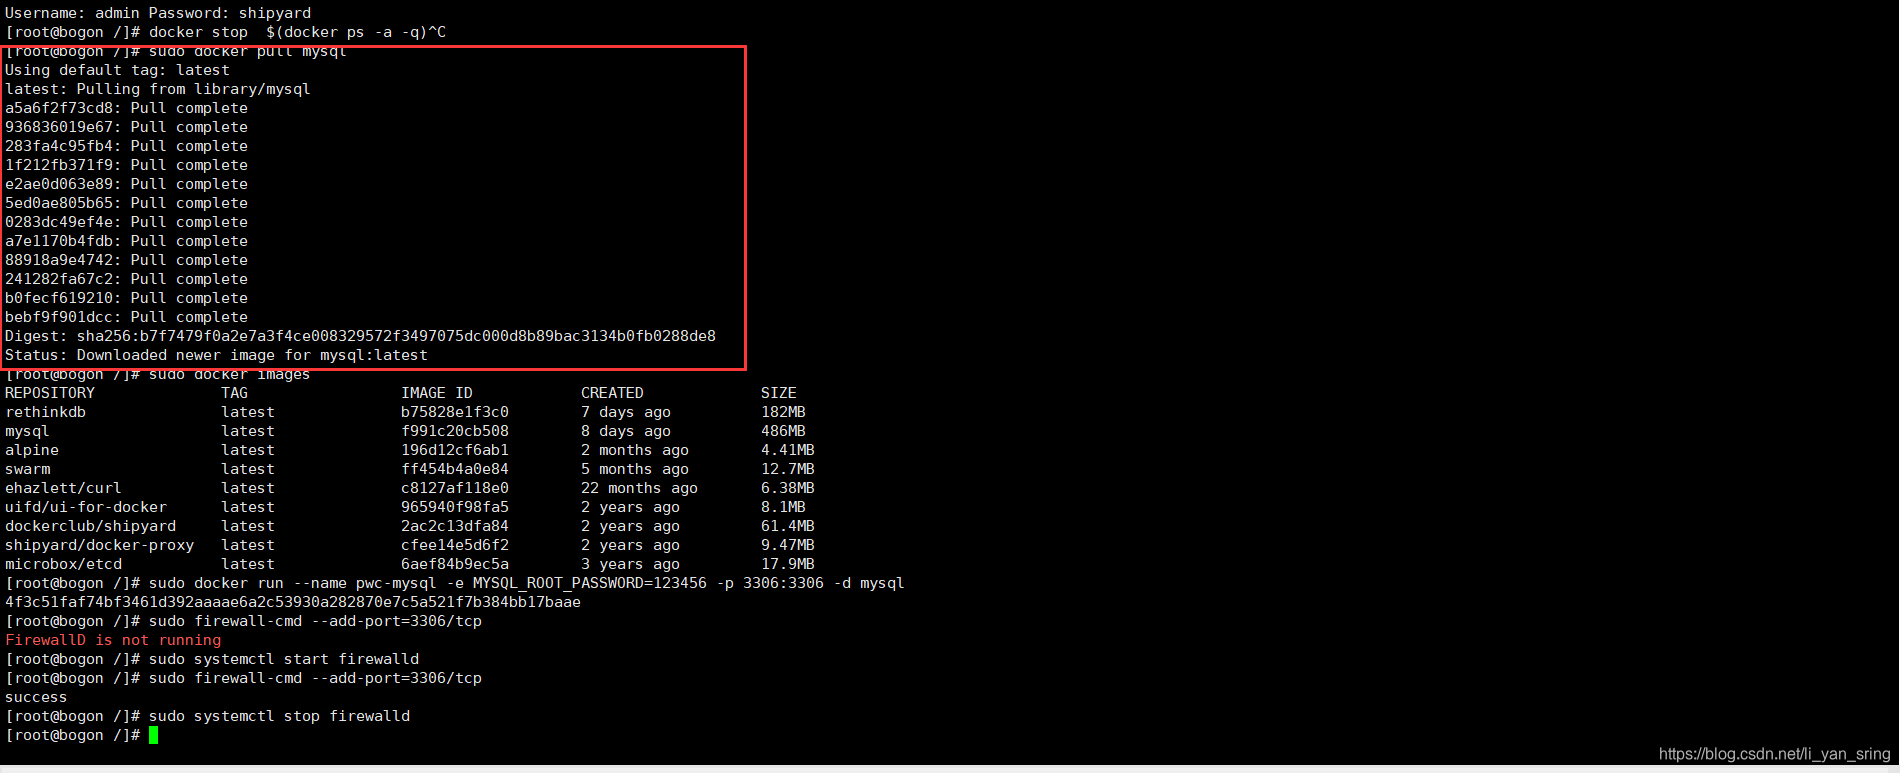Click the '3 years ago' created value
Image resolution: width=1900 pixels, height=773 pixels.
click(x=630, y=564)
